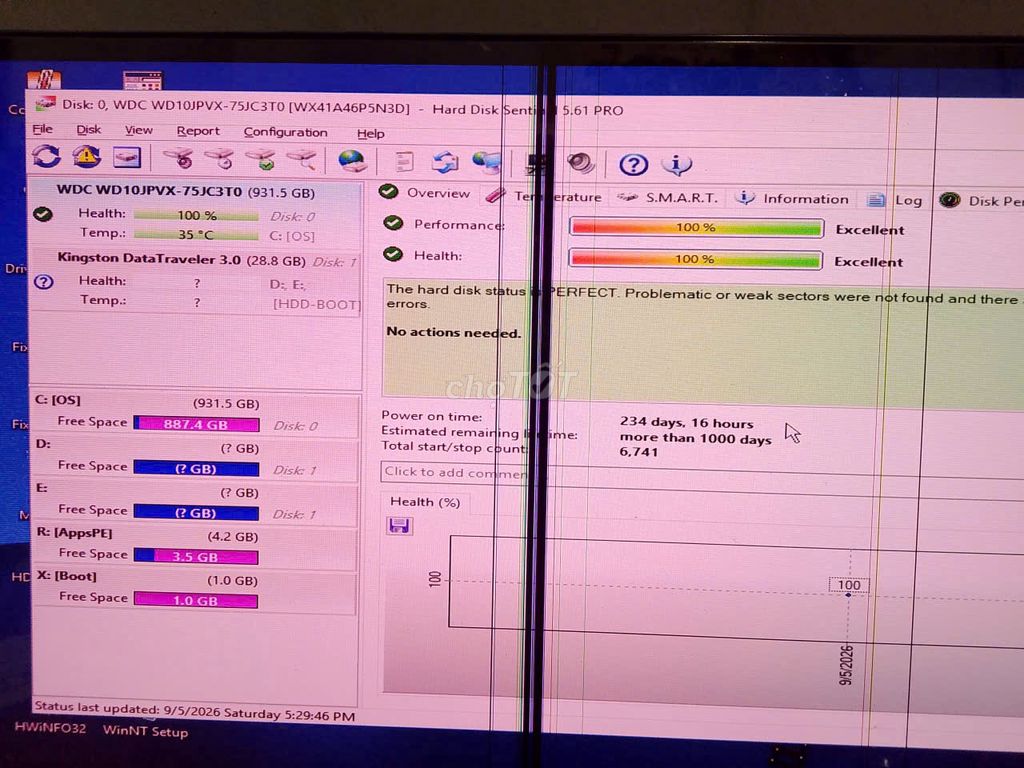The height and width of the screenshot is (768, 1024).
Task: Click the disk panel toolbar icon
Action: (x=127, y=157)
